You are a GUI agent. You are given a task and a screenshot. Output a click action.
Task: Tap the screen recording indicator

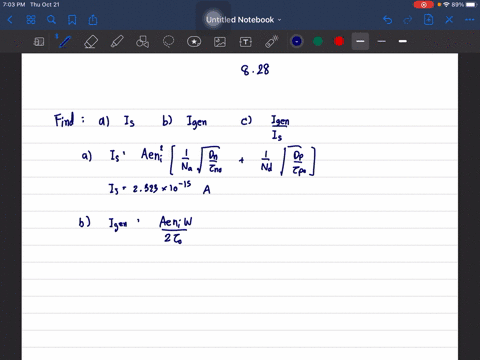(423, 5)
